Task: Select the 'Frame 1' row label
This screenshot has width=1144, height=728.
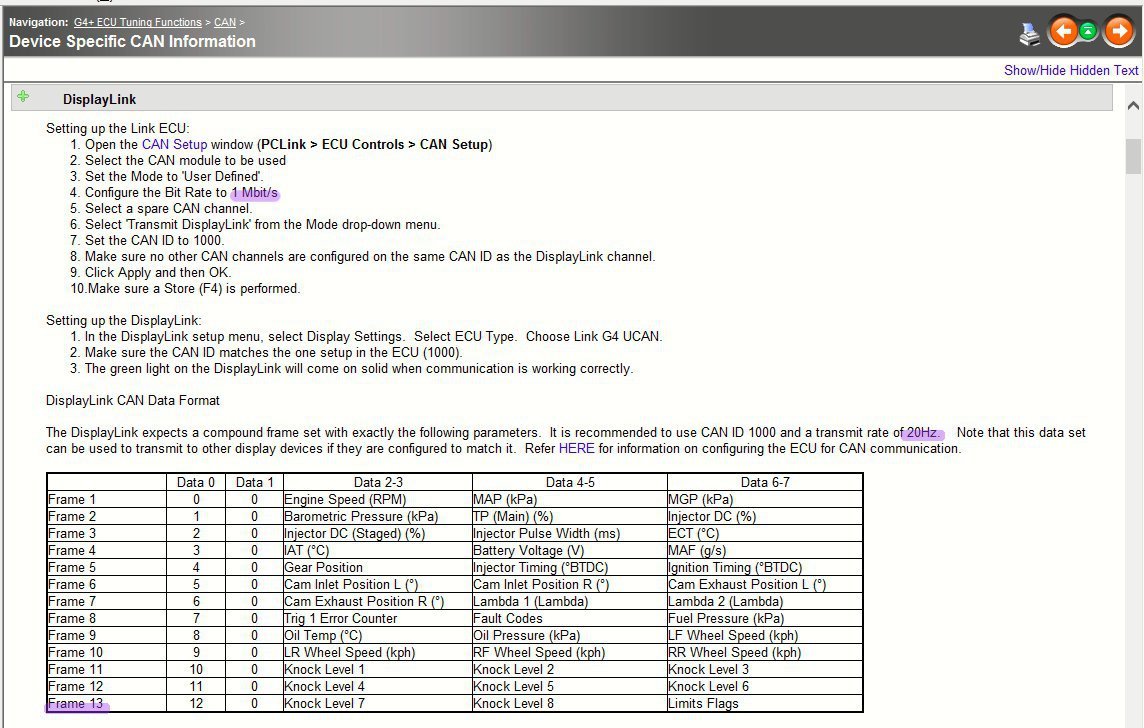Action: [72, 500]
